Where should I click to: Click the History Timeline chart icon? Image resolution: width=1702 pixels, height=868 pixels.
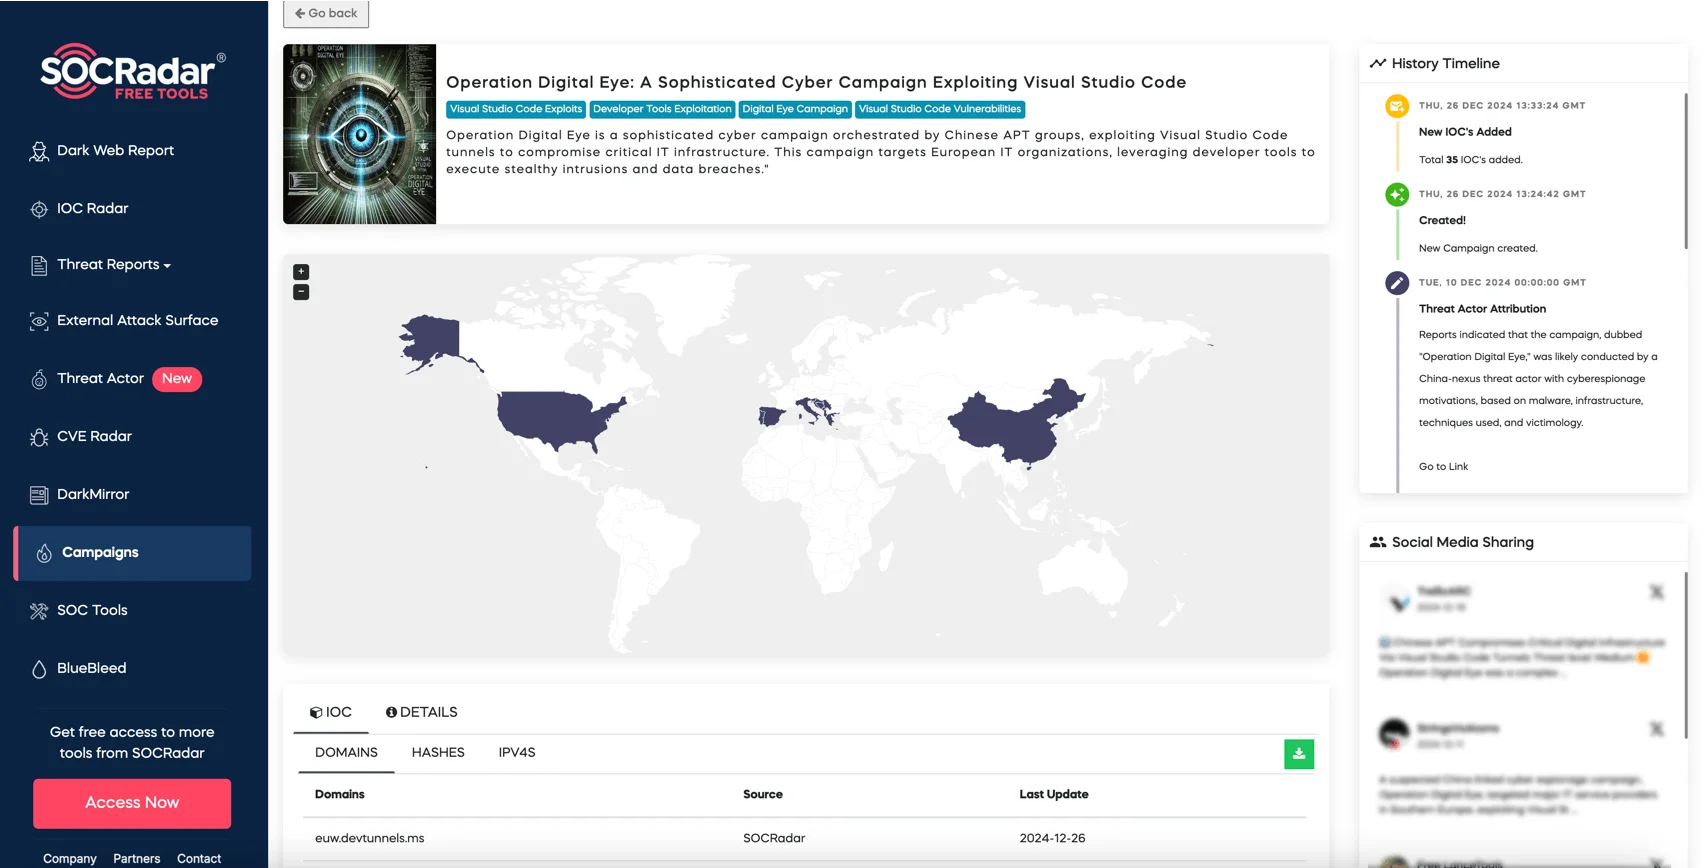coord(1378,63)
